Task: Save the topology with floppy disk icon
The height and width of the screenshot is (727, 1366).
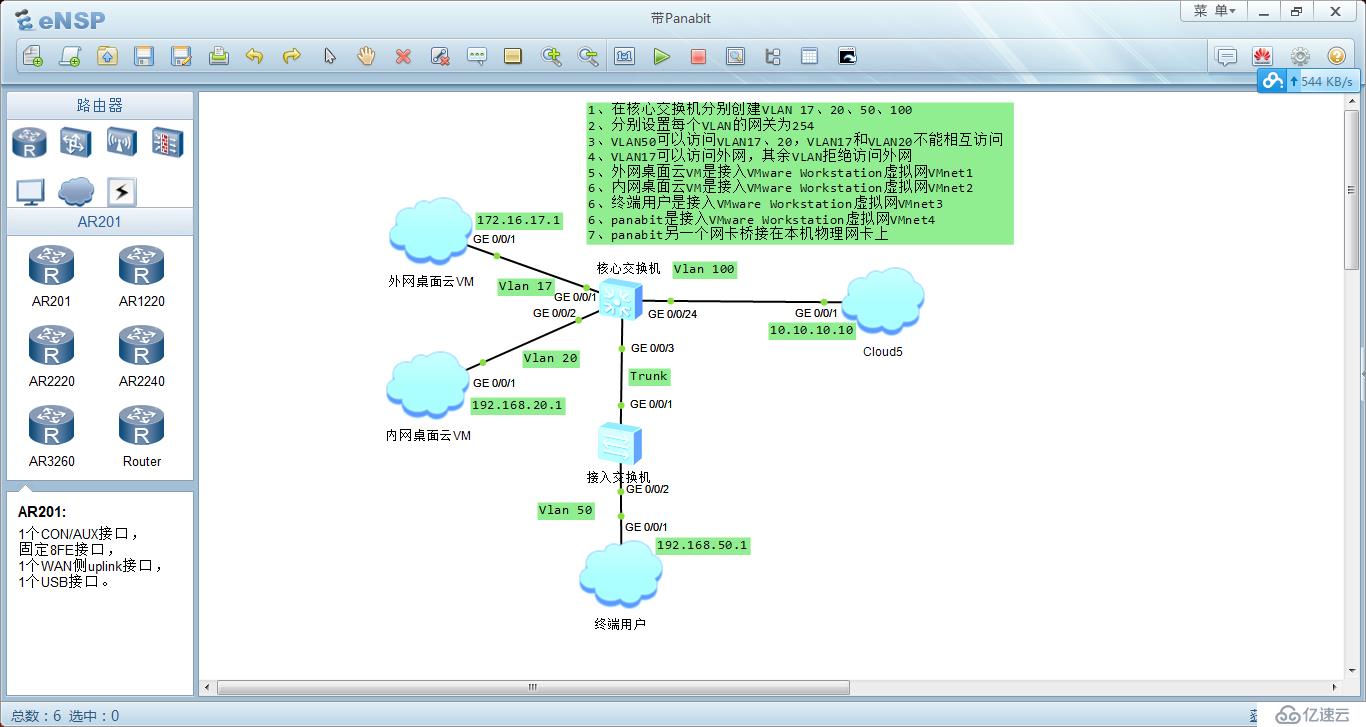Action: coord(144,56)
